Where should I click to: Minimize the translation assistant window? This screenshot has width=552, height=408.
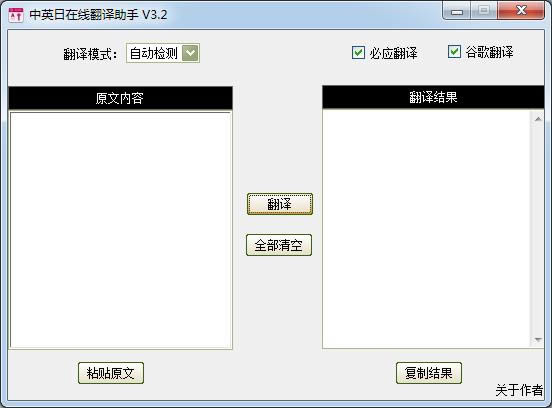pos(457,11)
